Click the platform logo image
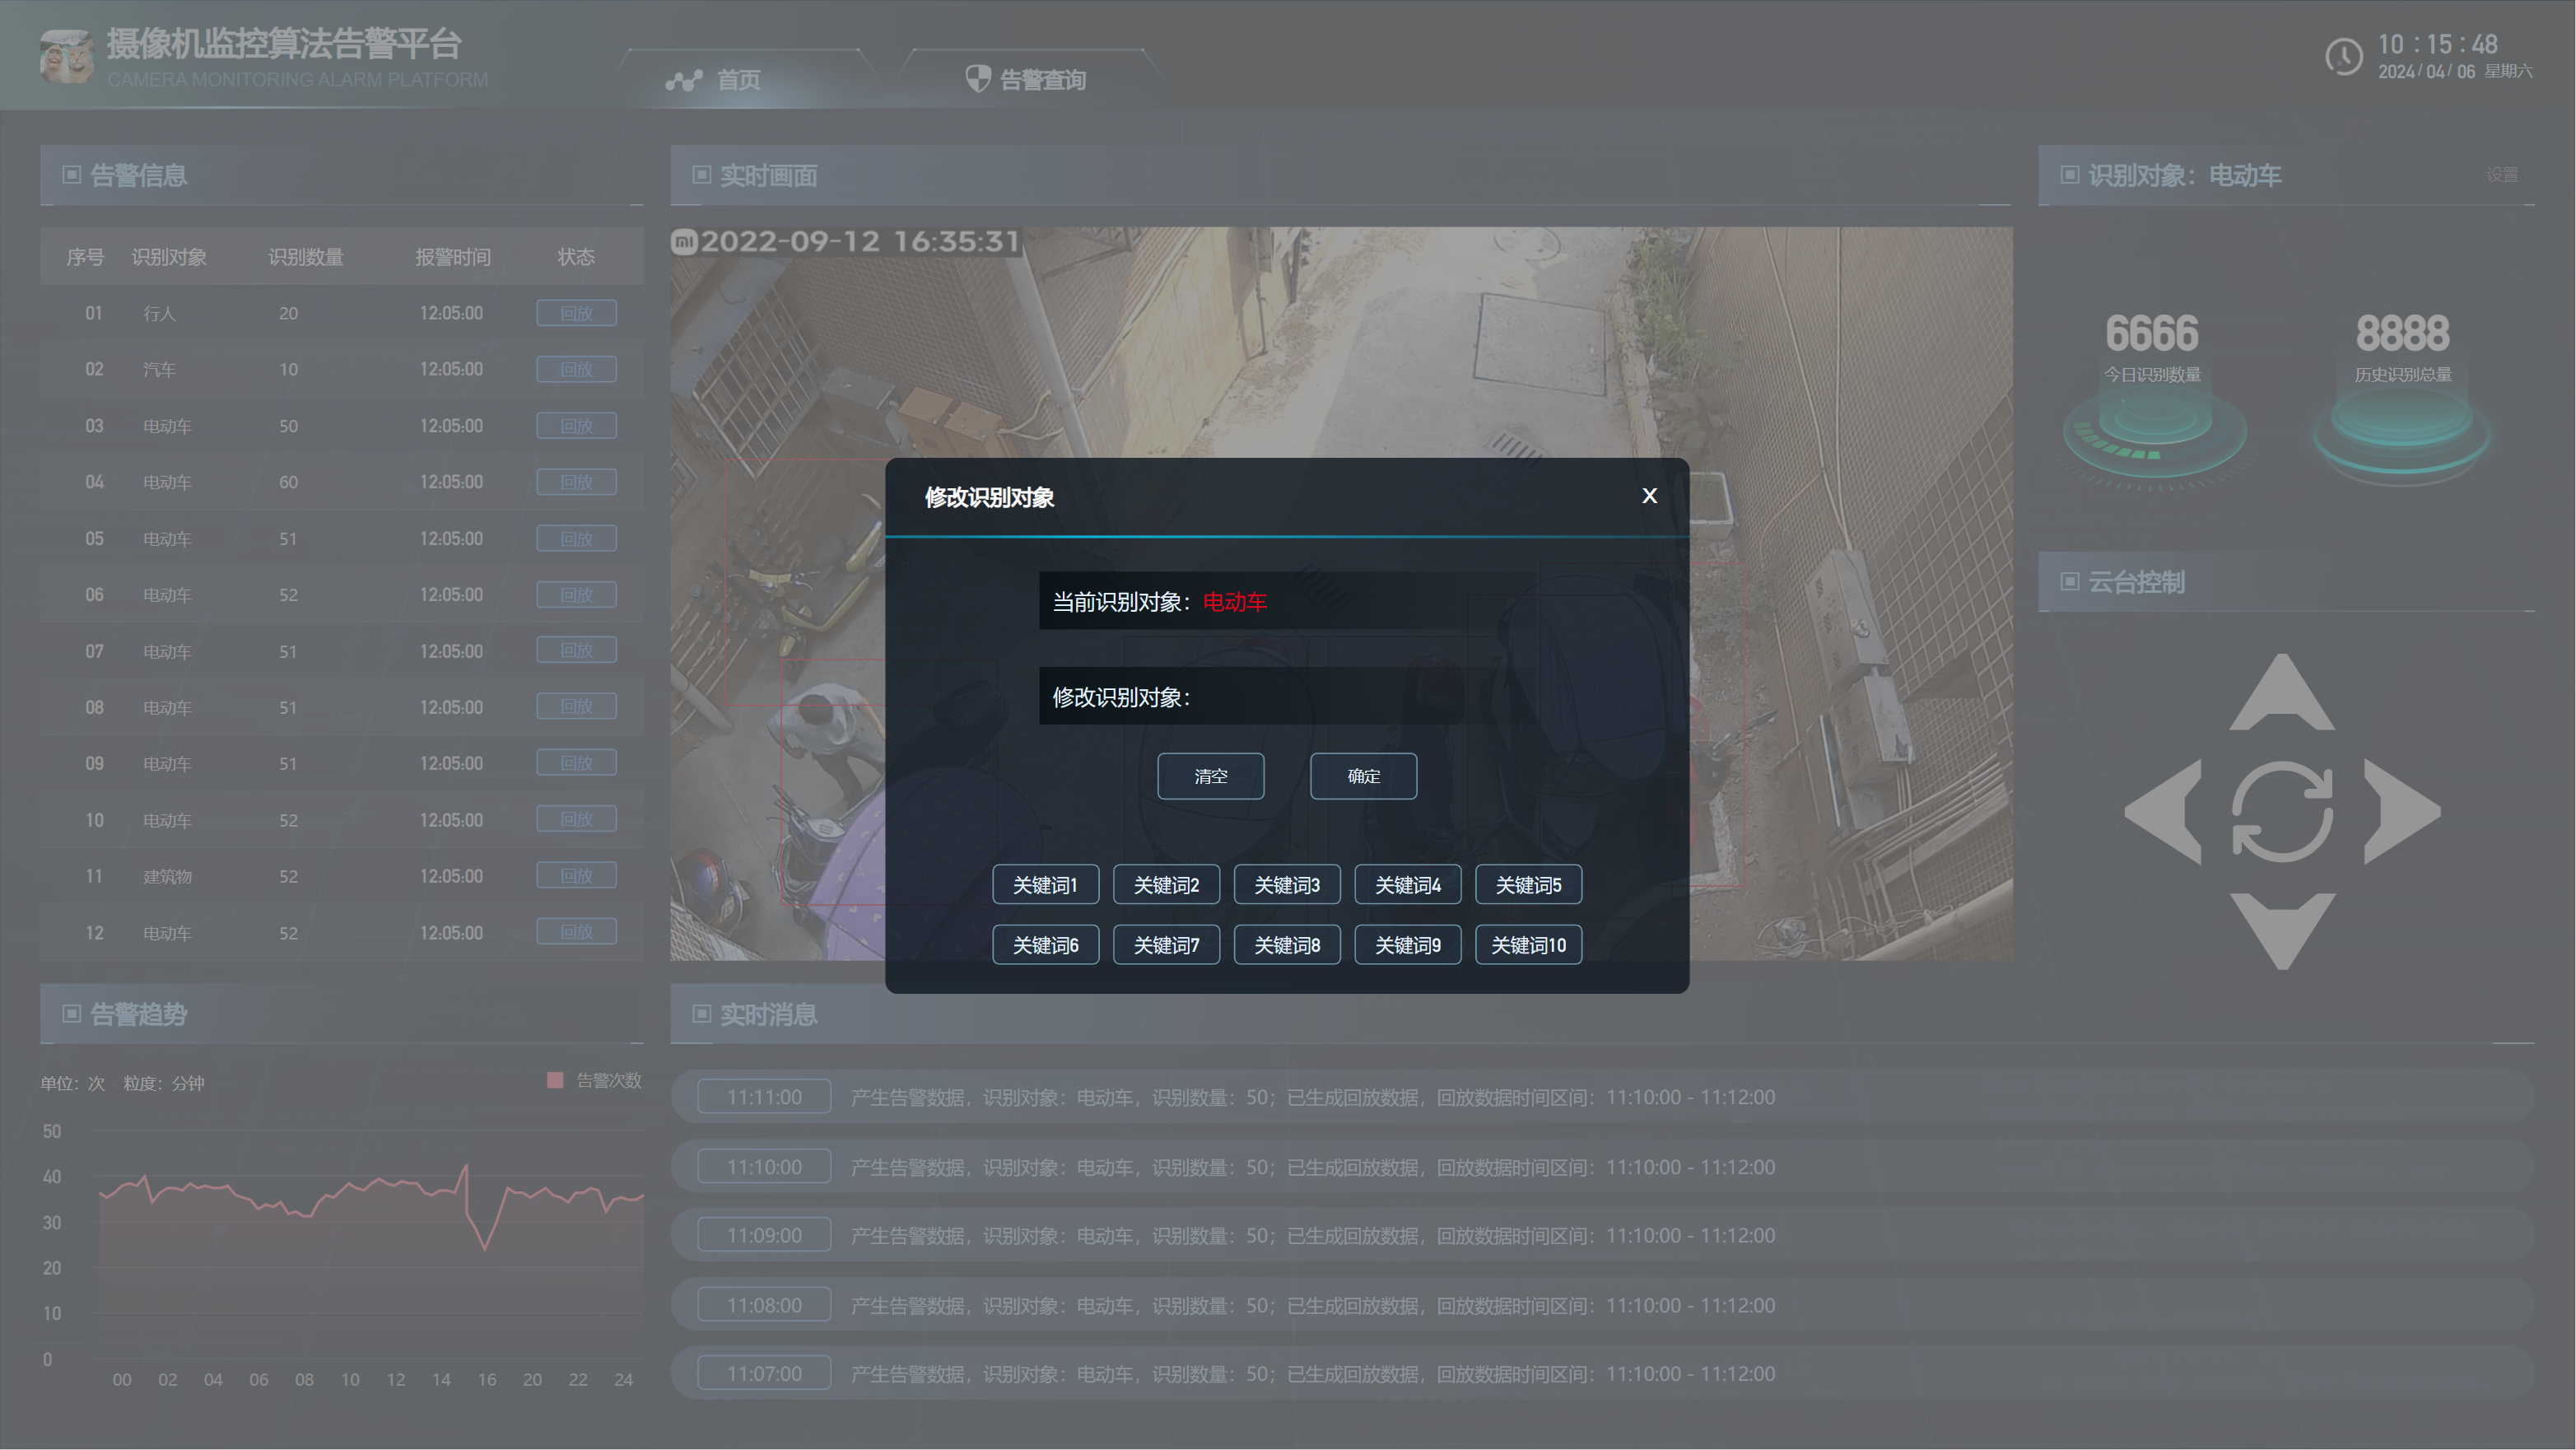The height and width of the screenshot is (1450, 2576). pyautogui.click(x=67, y=57)
